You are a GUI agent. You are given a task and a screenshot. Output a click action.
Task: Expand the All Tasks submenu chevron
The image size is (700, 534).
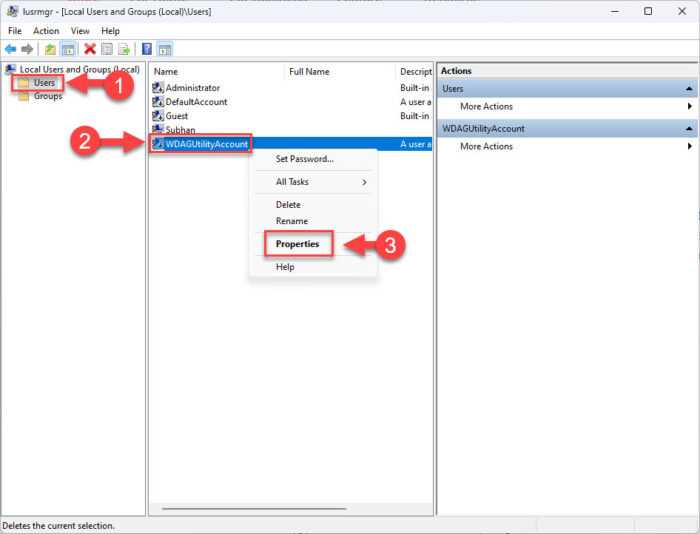pos(364,182)
